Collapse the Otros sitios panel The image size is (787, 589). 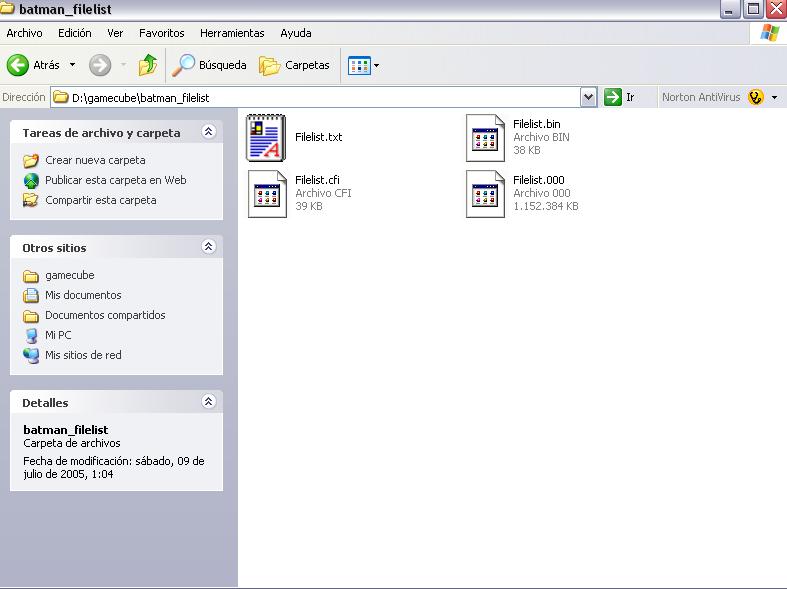point(208,247)
